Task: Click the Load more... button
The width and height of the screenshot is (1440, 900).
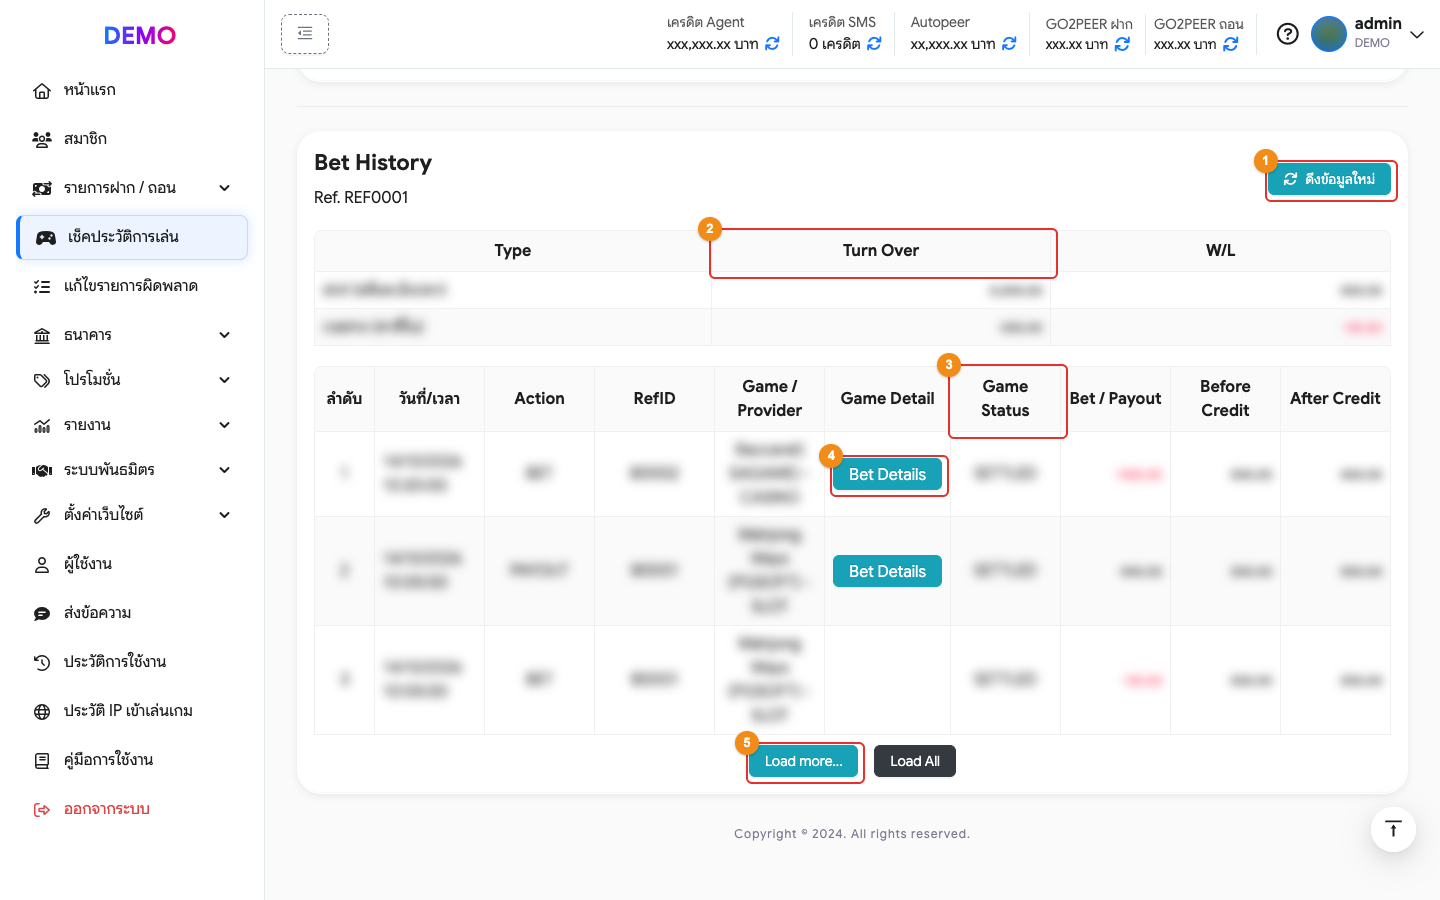Action: point(803,761)
